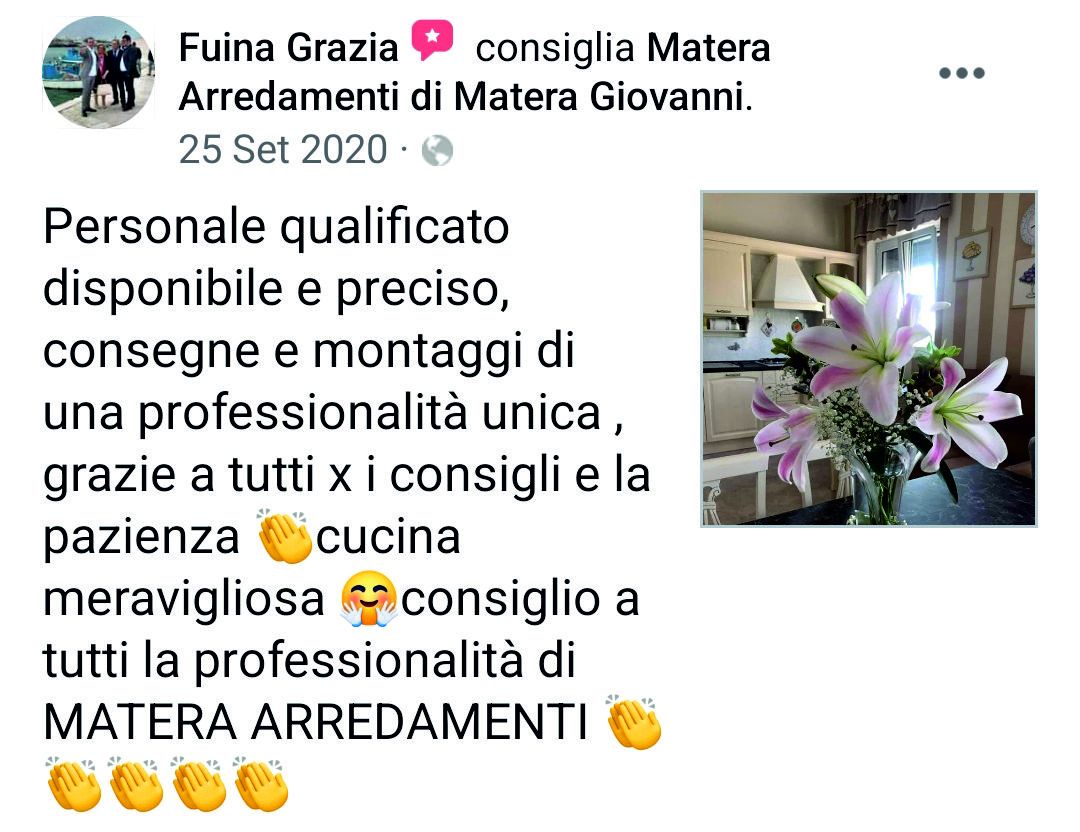The height and width of the screenshot is (832, 1080).
Task: Click clapping emoji beside "MATERA ARREDAMENTI"
Action: point(634,722)
